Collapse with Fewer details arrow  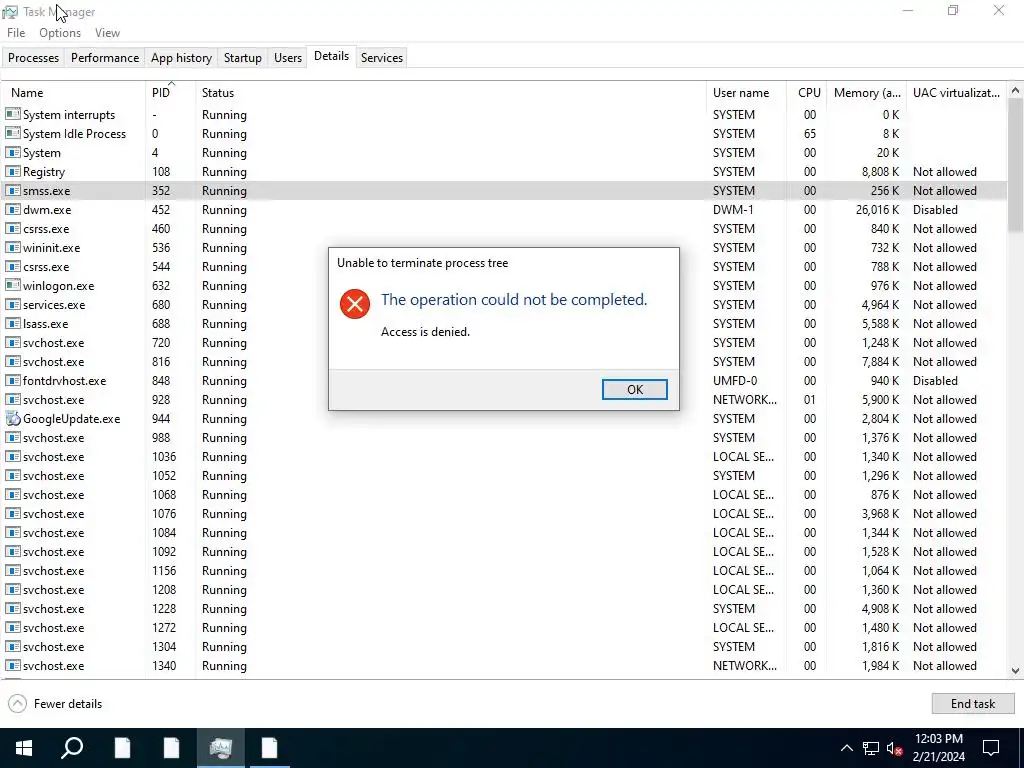[18, 703]
